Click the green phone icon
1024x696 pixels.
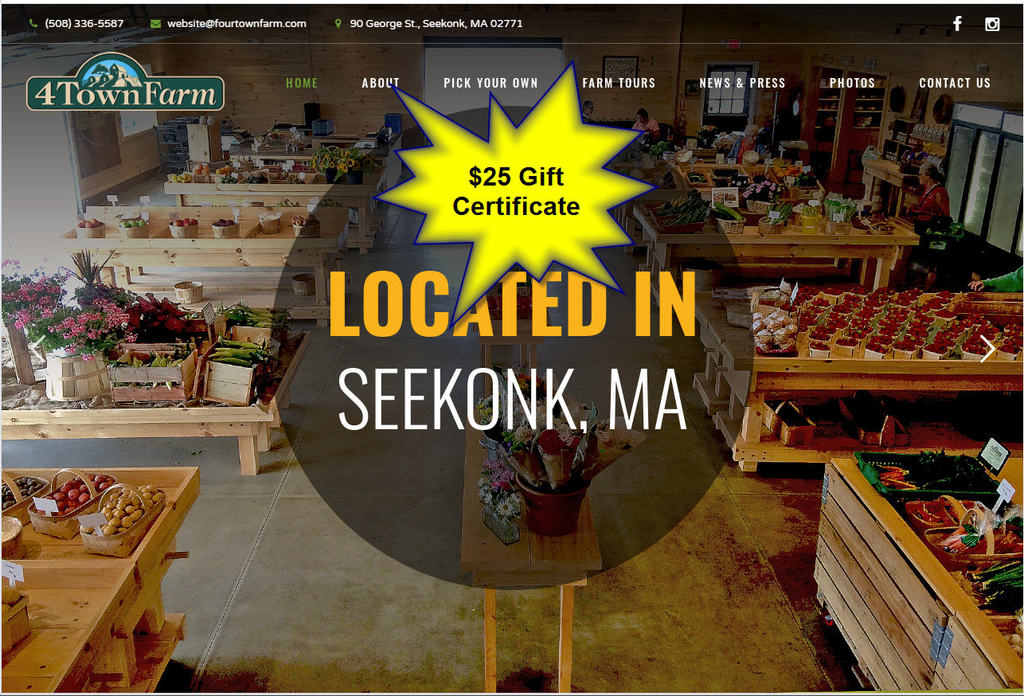pos(33,24)
